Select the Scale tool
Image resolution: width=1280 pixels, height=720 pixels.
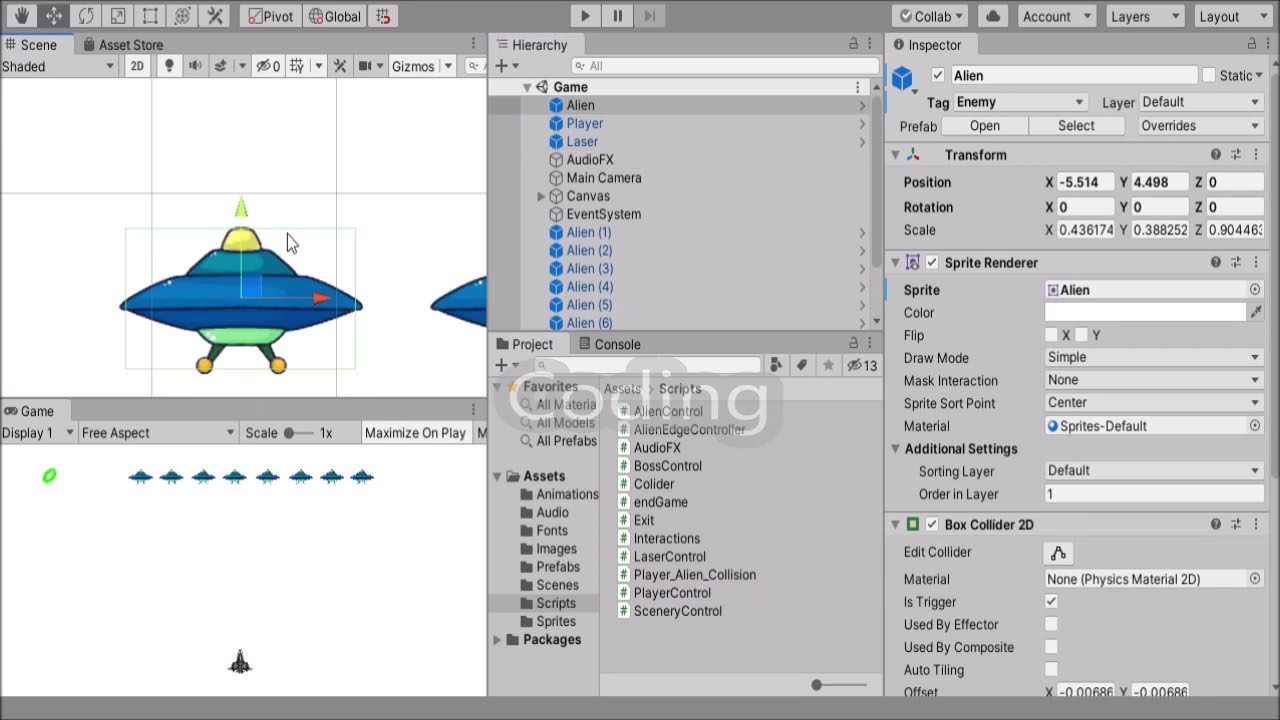pyautogui.click(x=118, y=16)
